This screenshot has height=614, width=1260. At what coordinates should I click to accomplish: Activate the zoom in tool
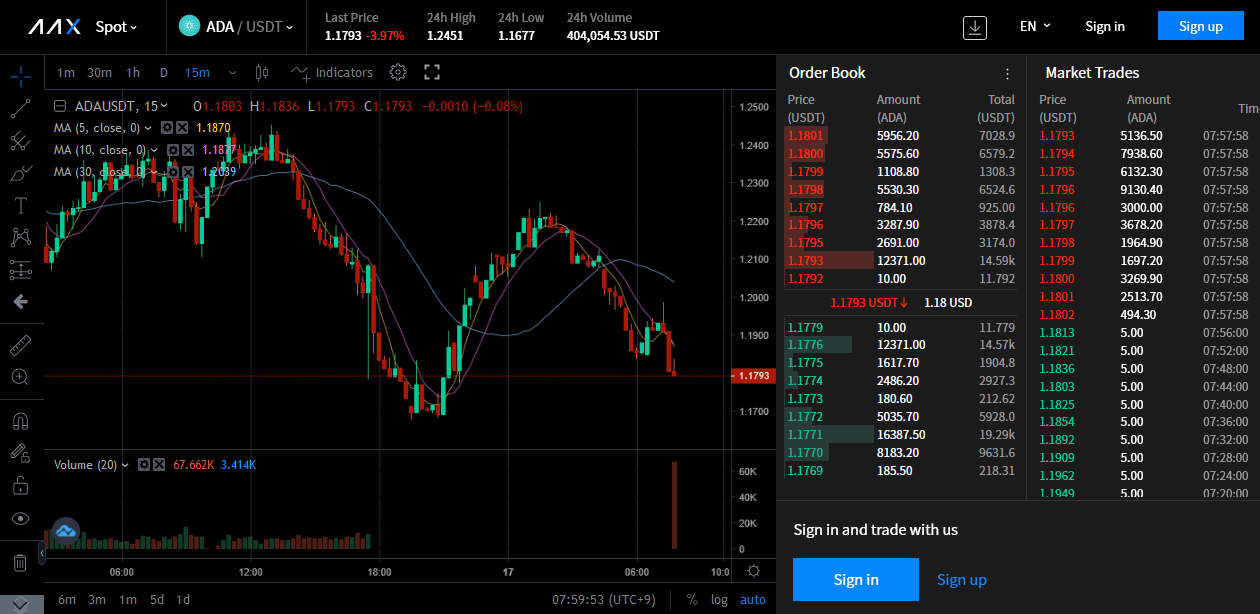20,377
